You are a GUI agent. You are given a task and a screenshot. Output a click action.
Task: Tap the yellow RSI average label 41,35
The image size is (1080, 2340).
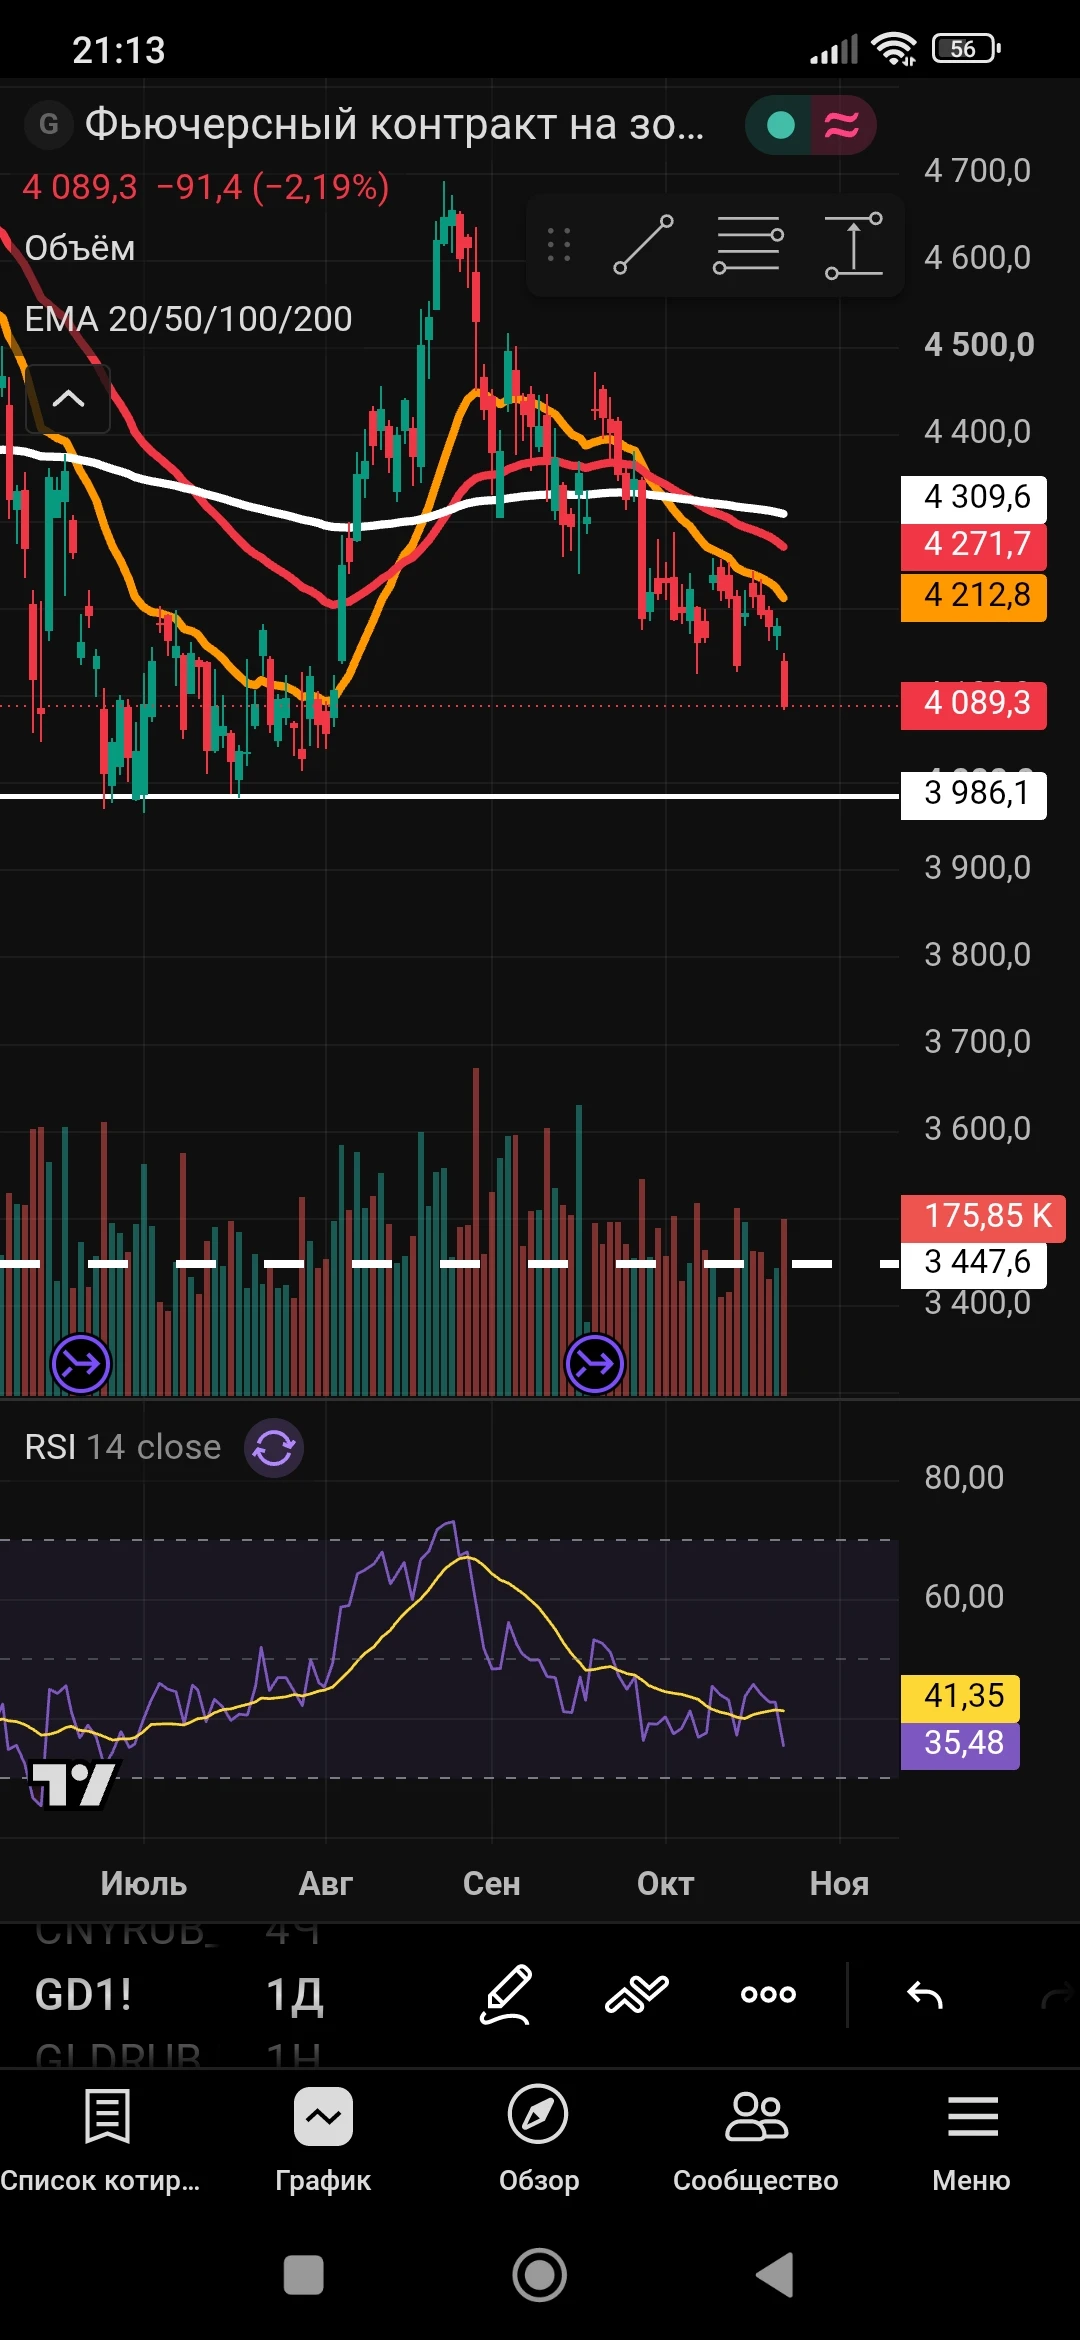(960, 1697)
